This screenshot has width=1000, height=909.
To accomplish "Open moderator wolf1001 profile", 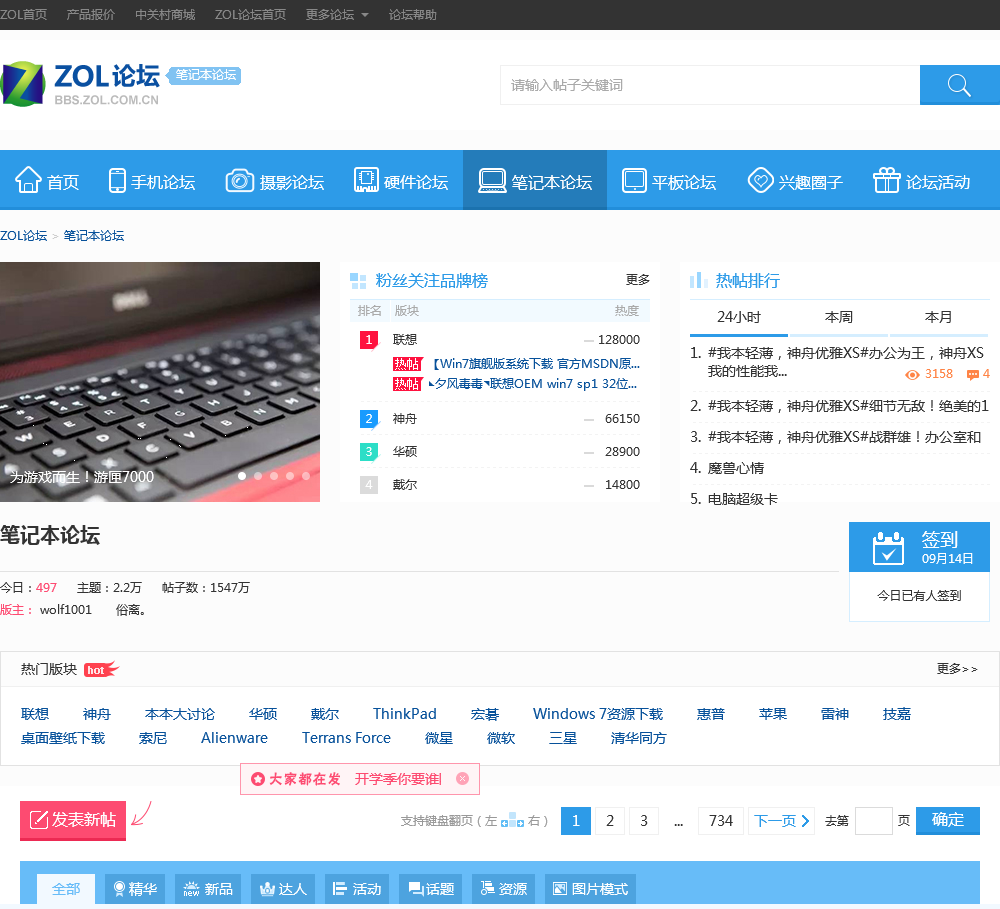I will [66, 610].
